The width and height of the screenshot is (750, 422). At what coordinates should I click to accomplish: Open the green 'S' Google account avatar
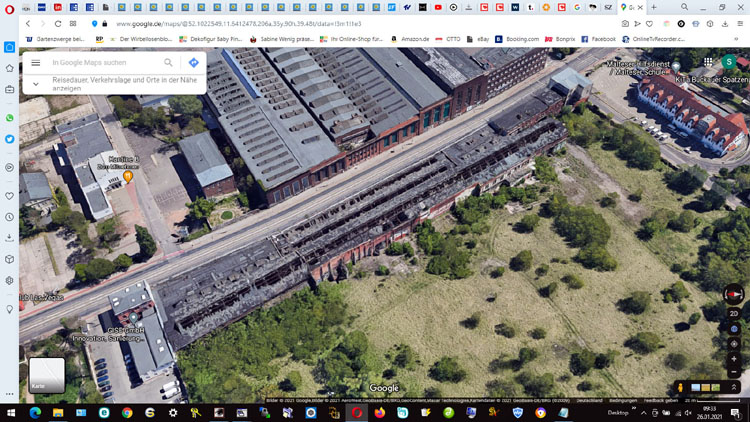point(728,62)
